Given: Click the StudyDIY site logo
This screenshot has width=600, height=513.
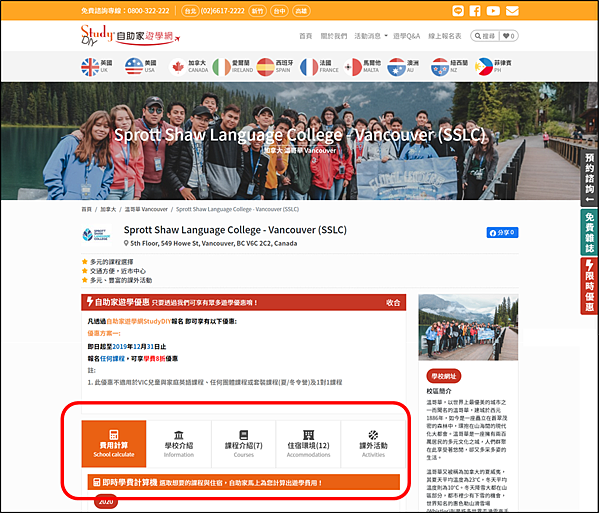Looking at the screenshot, I should pos(130,35).
